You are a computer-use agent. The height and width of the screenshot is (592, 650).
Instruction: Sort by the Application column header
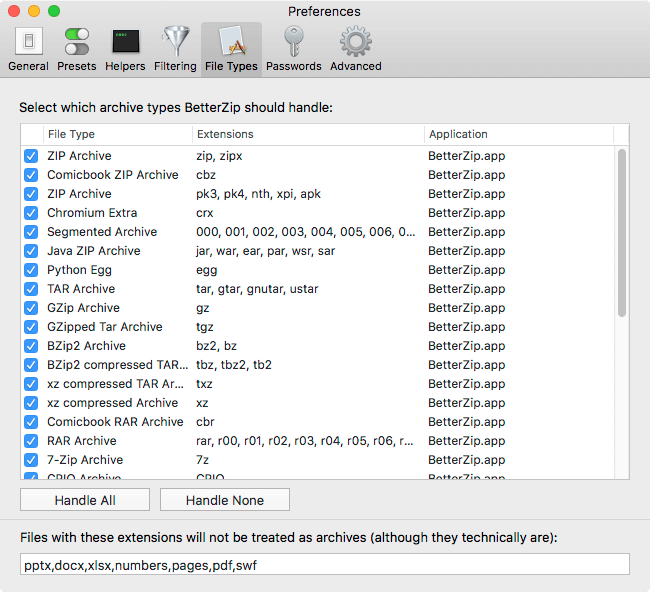(519, 134)
